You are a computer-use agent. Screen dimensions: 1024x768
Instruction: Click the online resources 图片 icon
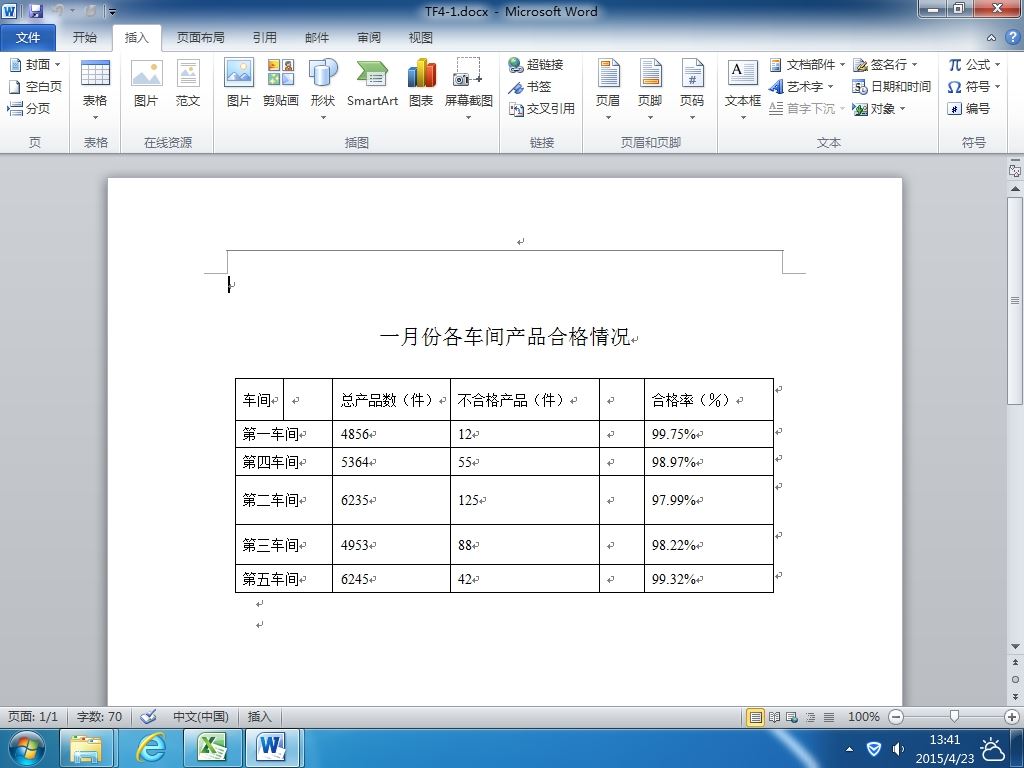pyautogui.click(x=146, y=83)
